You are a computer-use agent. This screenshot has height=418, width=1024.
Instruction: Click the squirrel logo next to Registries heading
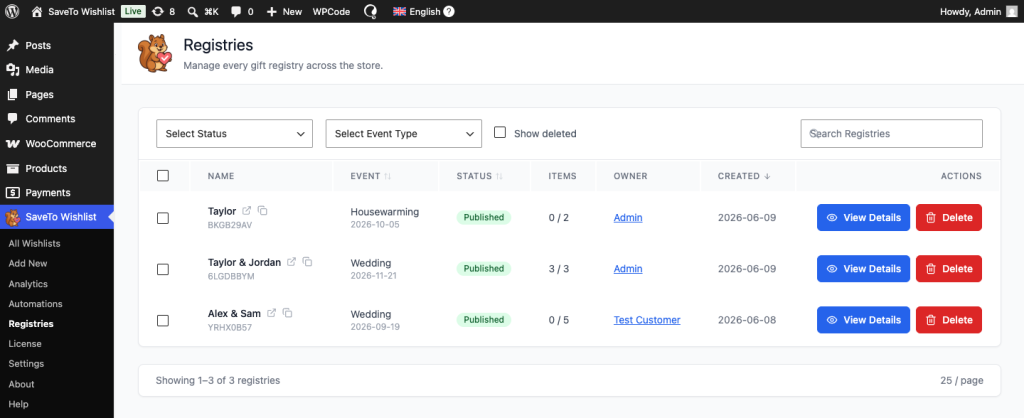coord(155,54)
